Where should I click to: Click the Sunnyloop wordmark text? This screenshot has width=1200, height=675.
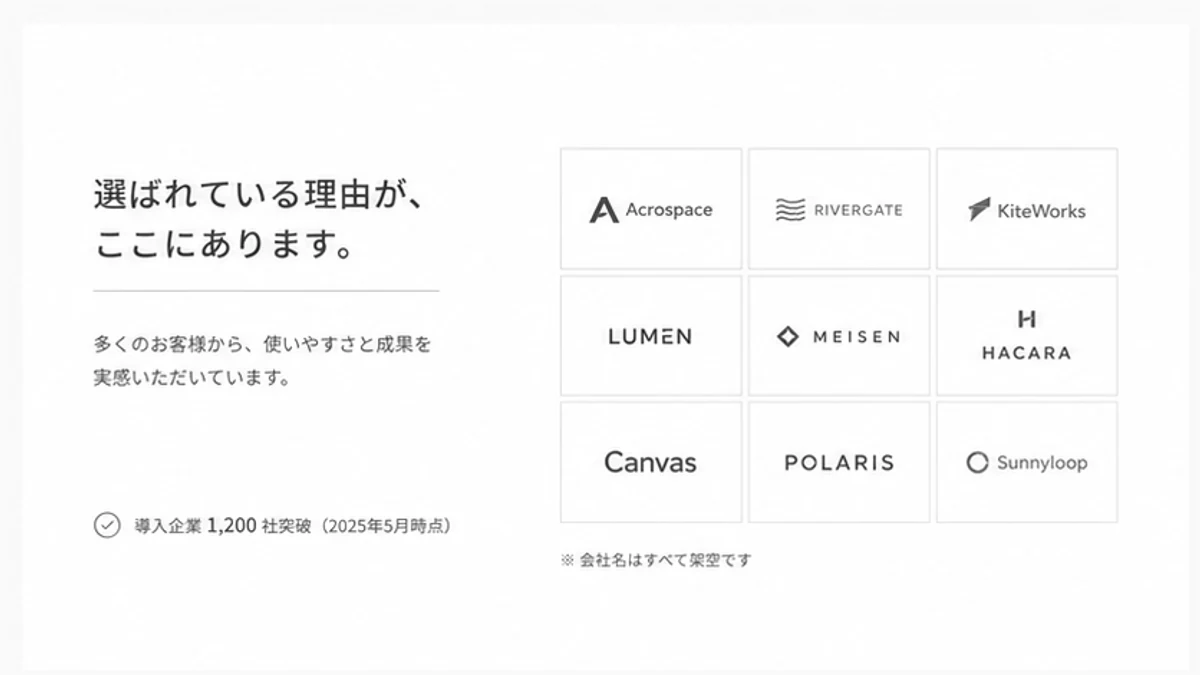tap(1042, 463)
